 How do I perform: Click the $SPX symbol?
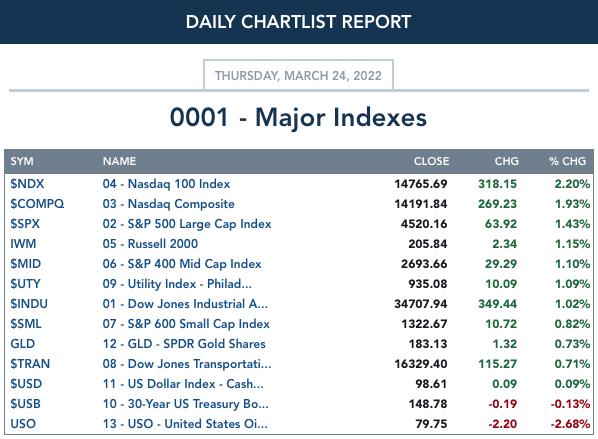point(25,224)
